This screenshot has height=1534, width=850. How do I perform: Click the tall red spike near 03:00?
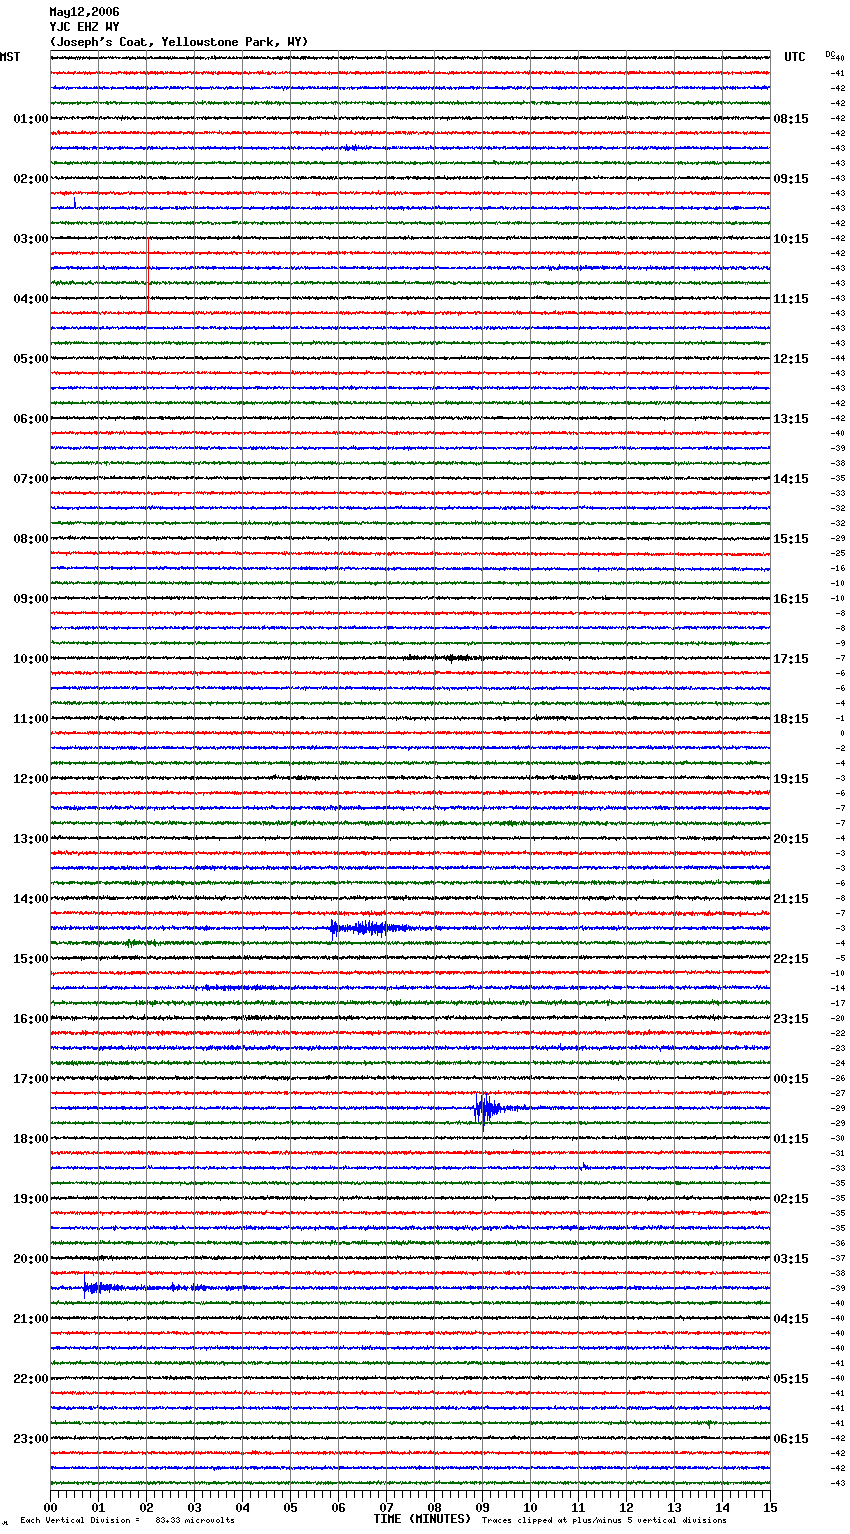[x=148, y=275]
